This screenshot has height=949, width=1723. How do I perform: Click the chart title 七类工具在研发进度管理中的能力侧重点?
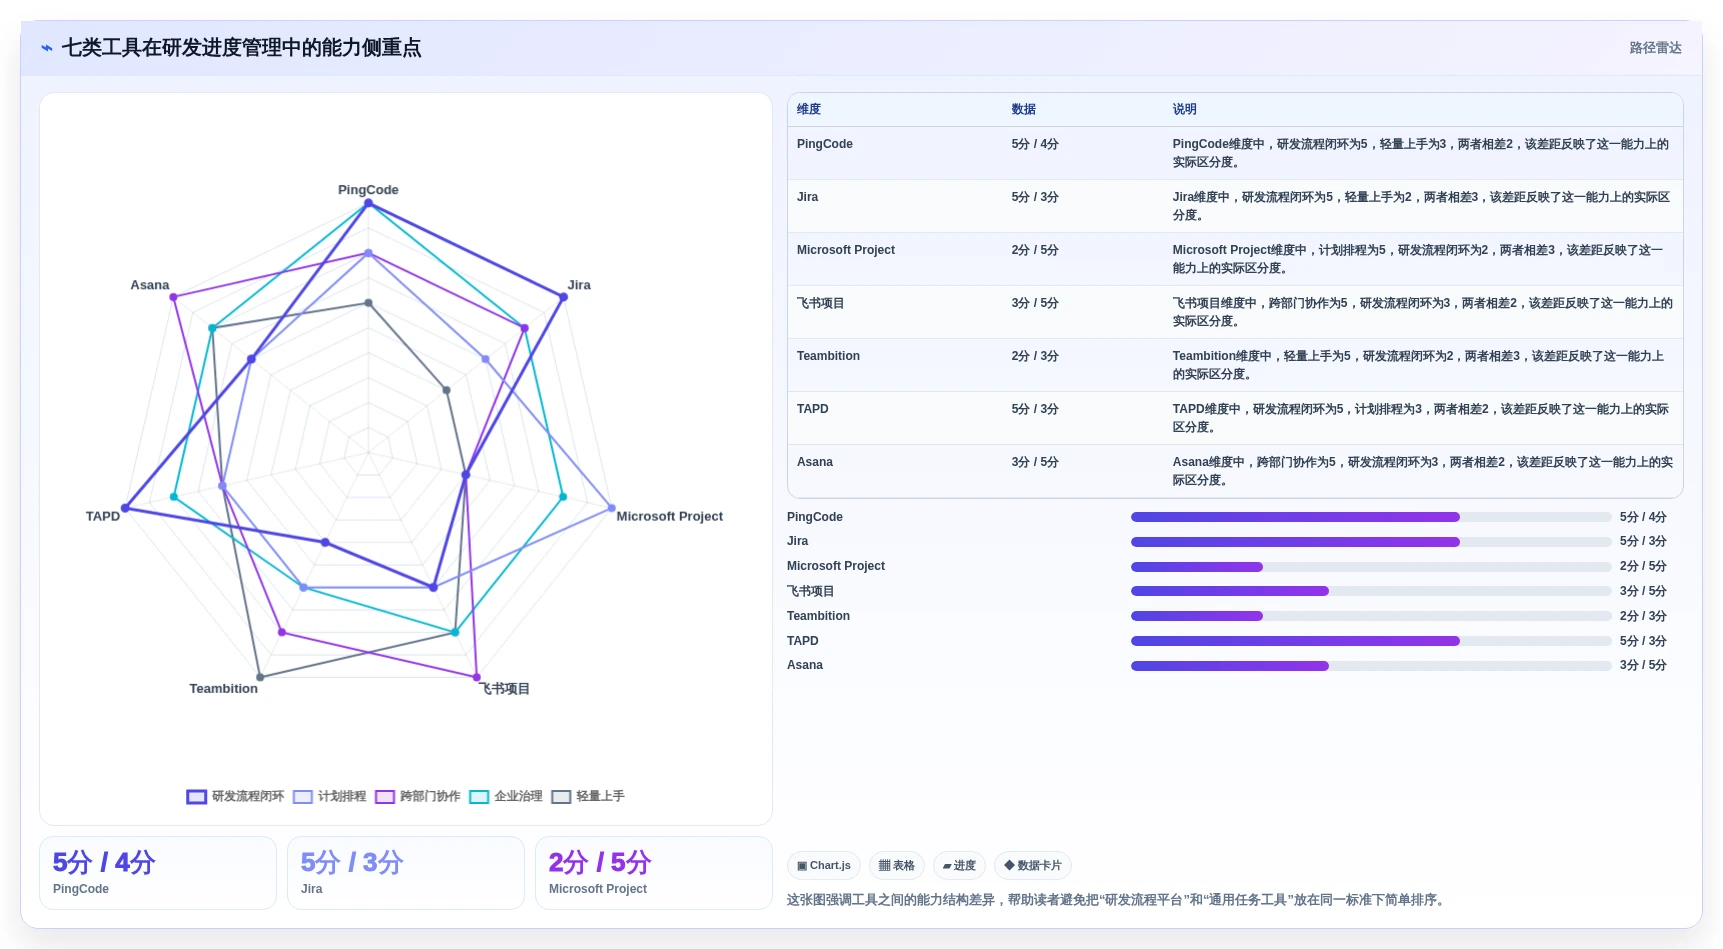(x=241, y=48)
